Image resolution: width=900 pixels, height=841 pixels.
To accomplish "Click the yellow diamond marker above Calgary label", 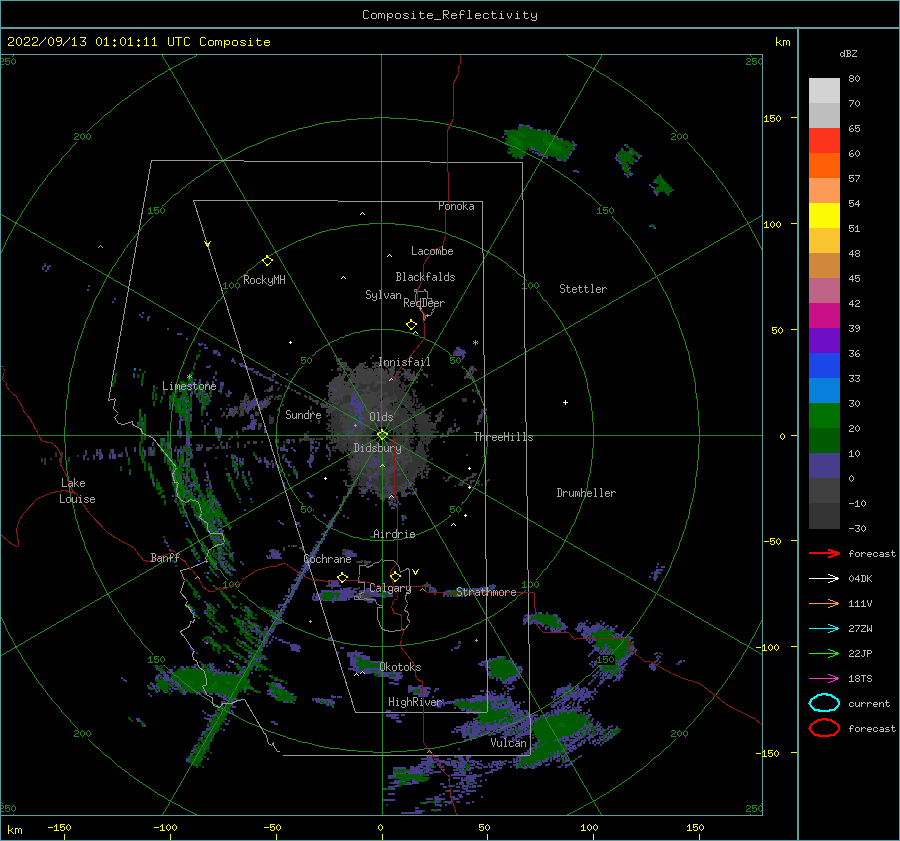I will click(x=395, y=576).
